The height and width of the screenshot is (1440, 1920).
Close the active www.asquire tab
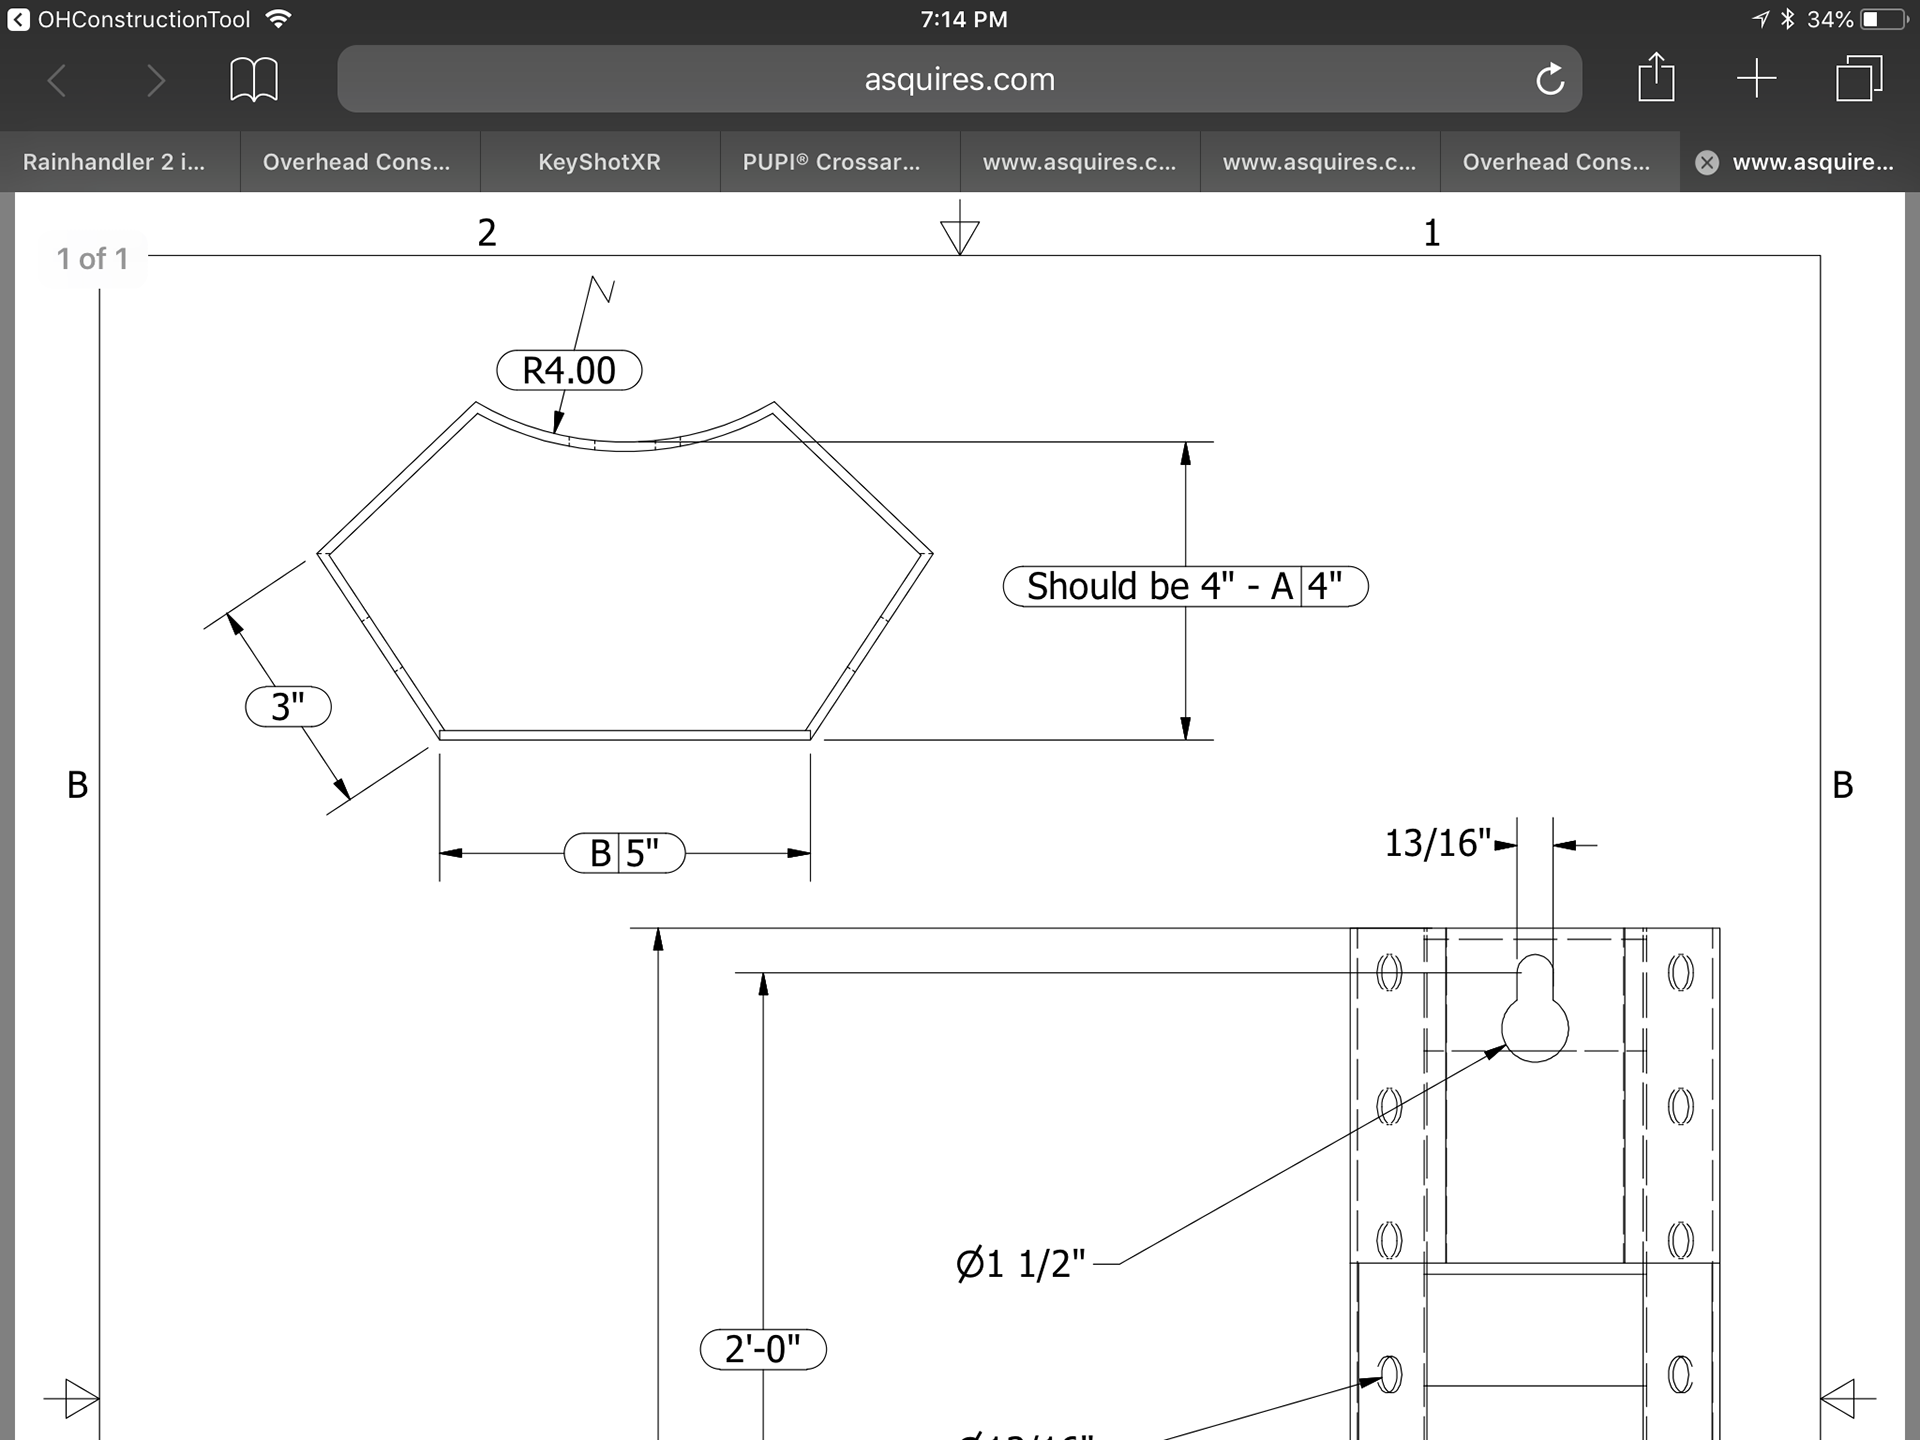[1707, 163]
